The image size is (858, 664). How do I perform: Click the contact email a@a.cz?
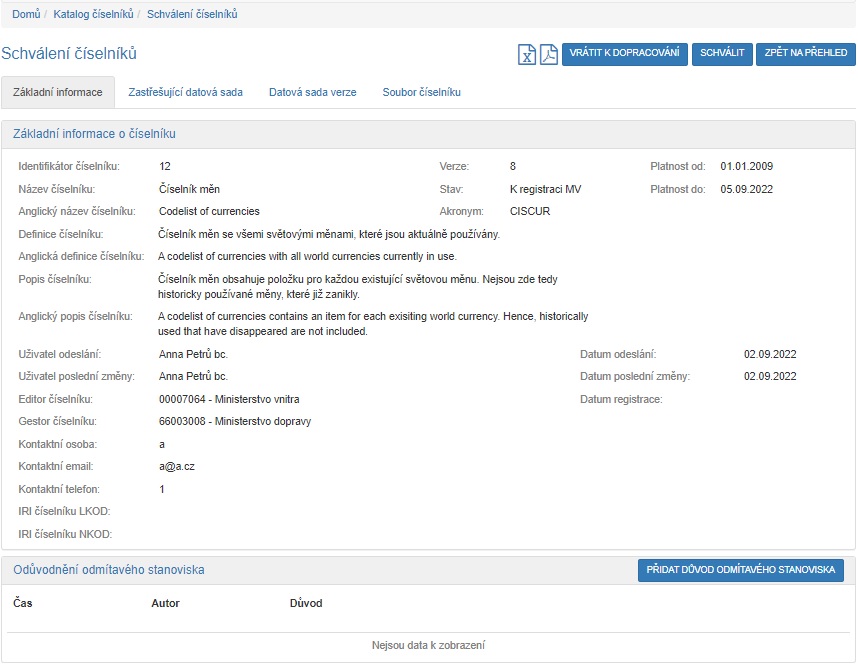click(175, 466)
